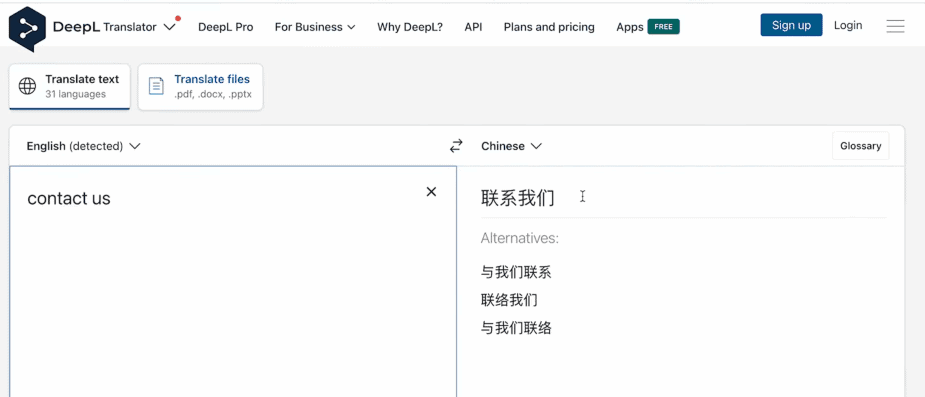Image resolution: width=925 pixels, height=397 pixels.
Task: Select the Translate text tab
Action: 70,86
